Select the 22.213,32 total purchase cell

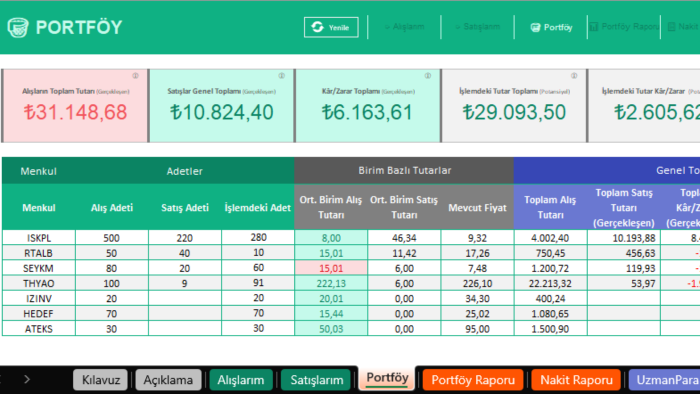tap(550, 283)
